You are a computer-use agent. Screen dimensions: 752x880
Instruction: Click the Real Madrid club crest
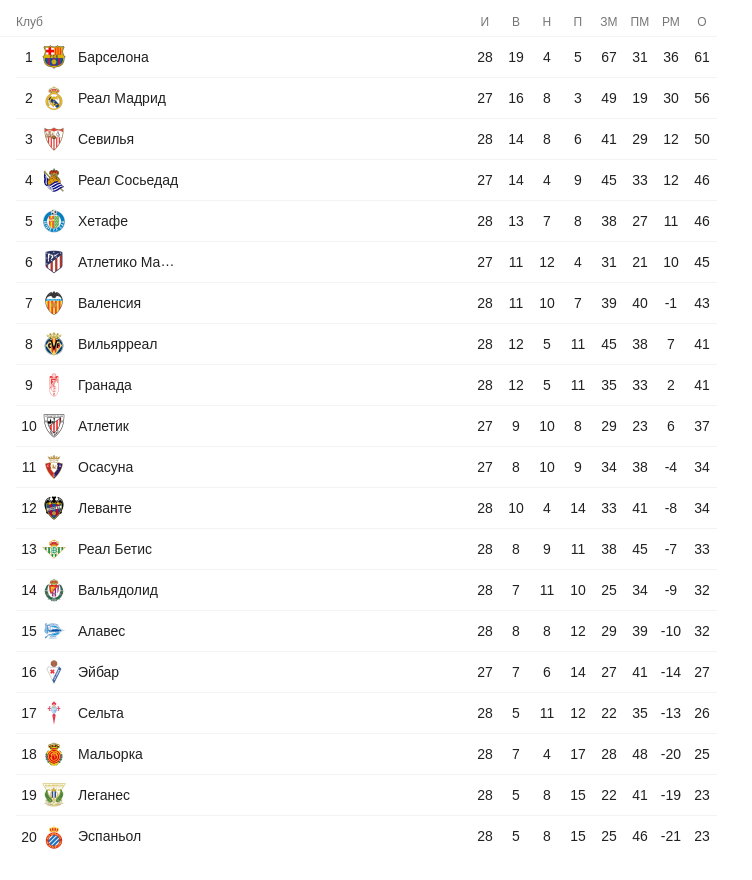[54, 98]
